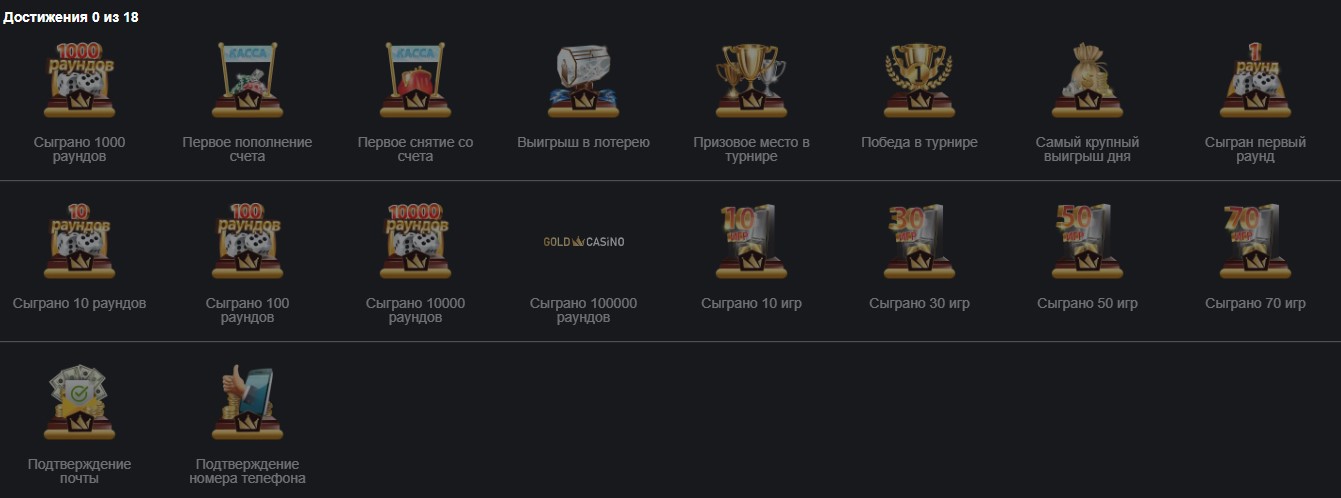Viewport: 1341px width, 498px height.
Task: Click the 1000 rounds played achievement badge
Action: 79,80
